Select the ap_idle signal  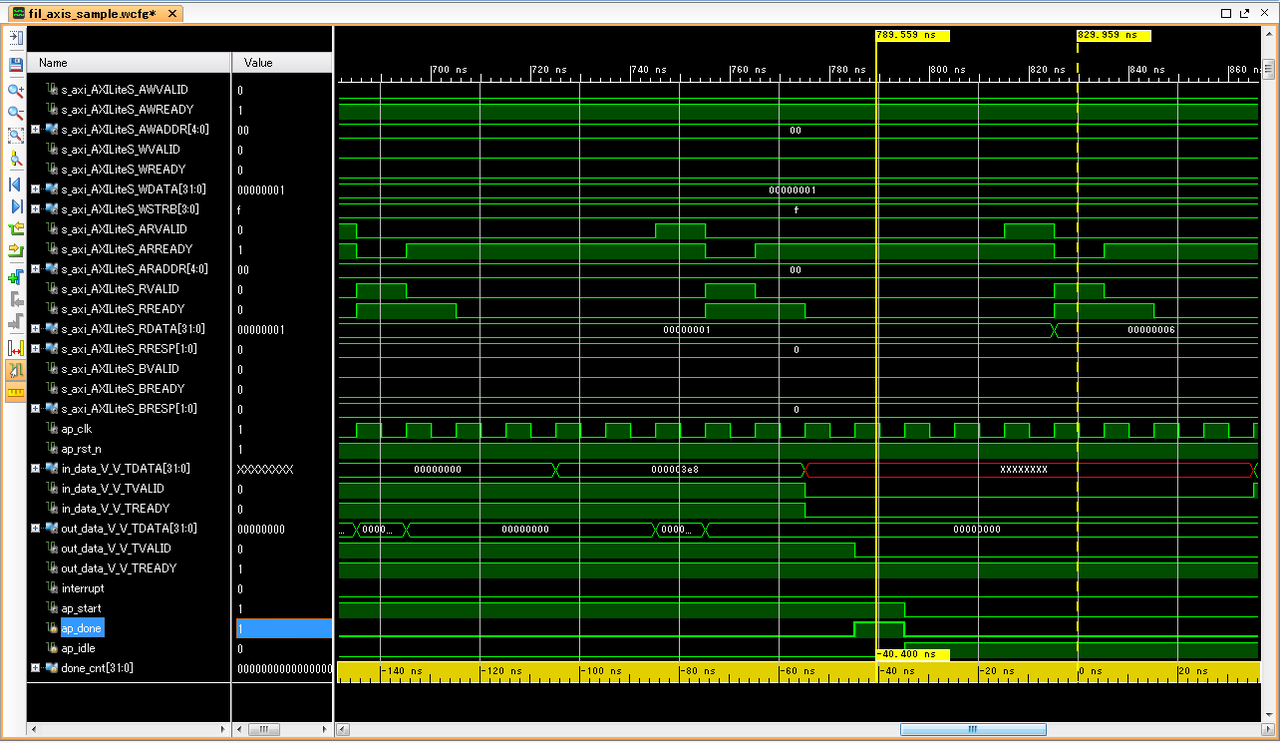(x=79, y=648)
